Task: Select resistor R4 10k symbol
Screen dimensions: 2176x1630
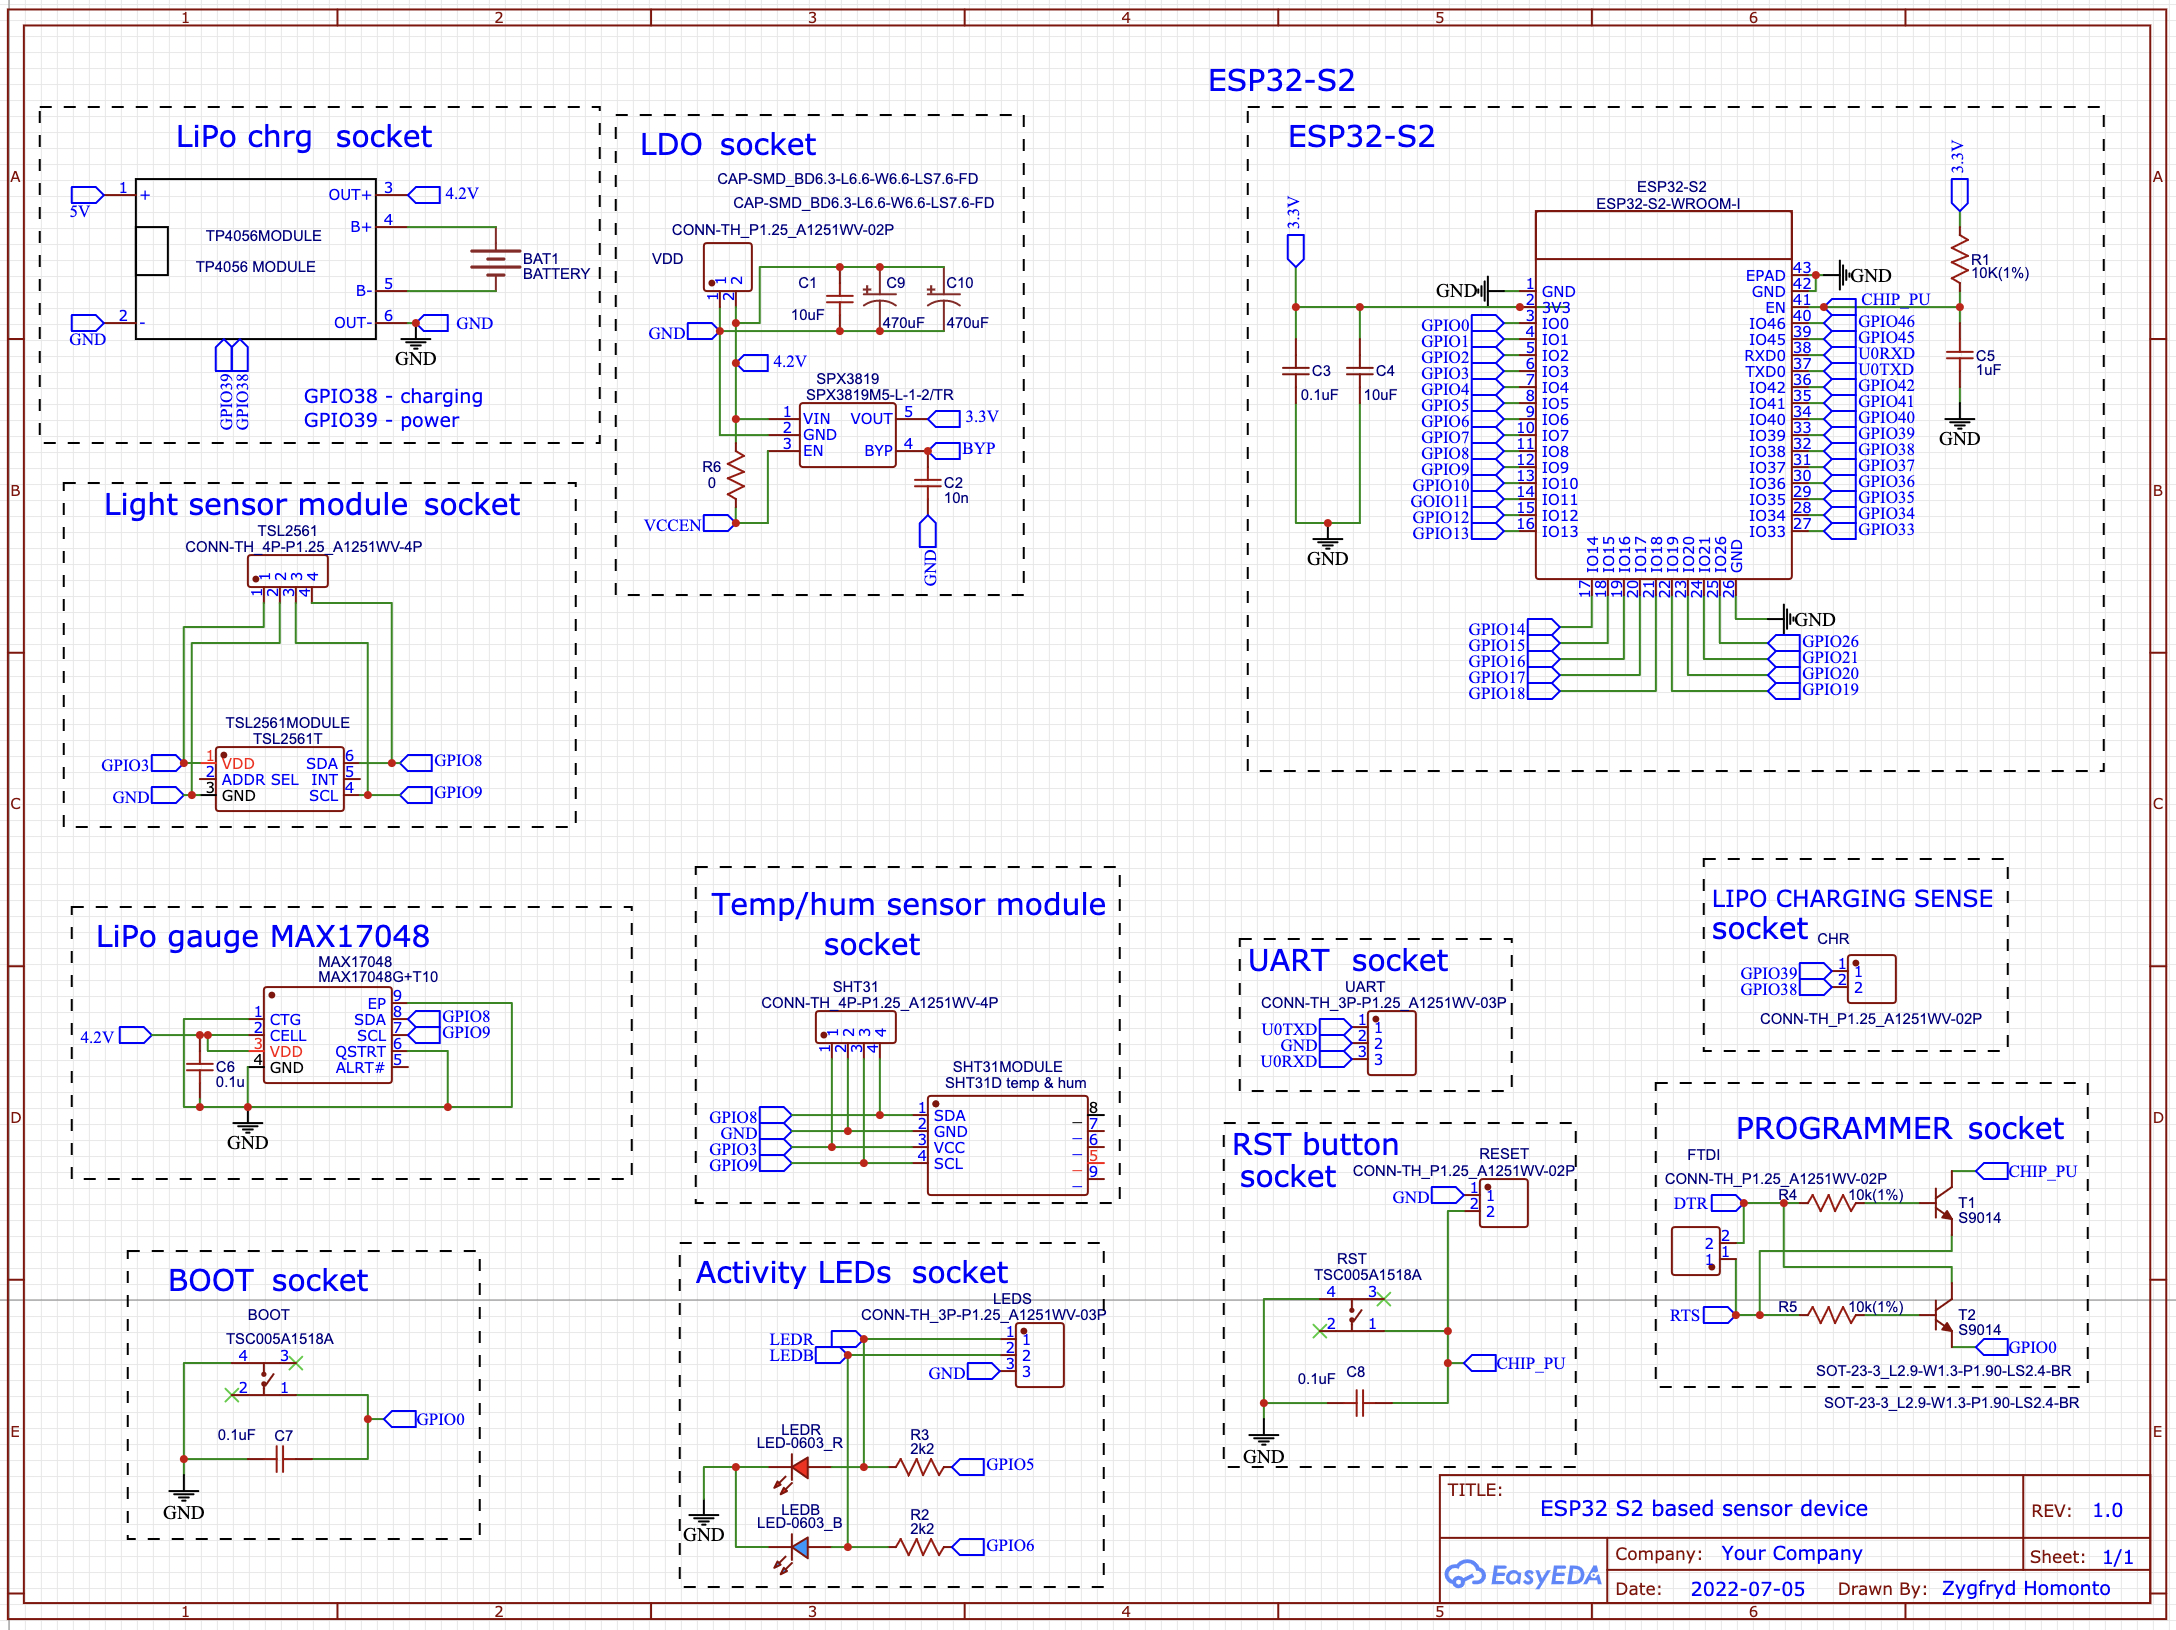Action: [1832, 1203]
